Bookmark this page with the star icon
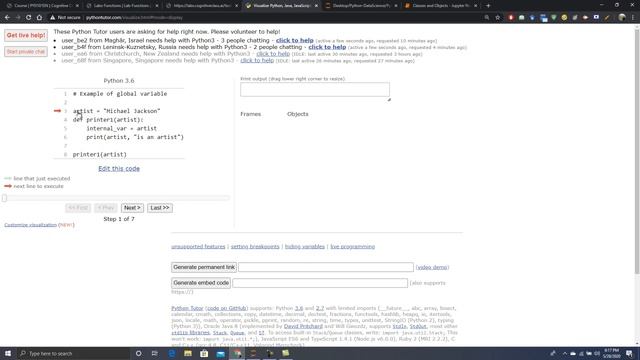This screenshot has height=360, width=640. (498, 18)
